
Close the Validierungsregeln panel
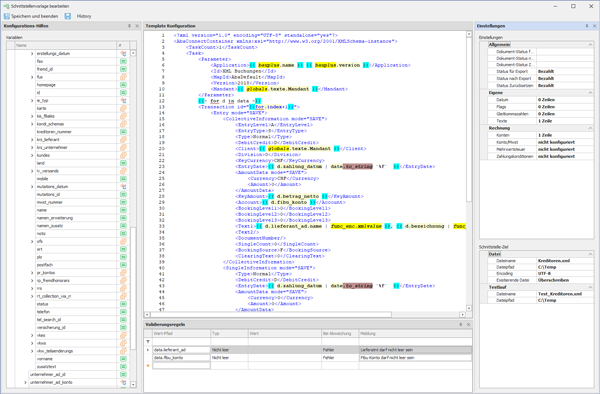pyautogui.click(x=468, y=324)
